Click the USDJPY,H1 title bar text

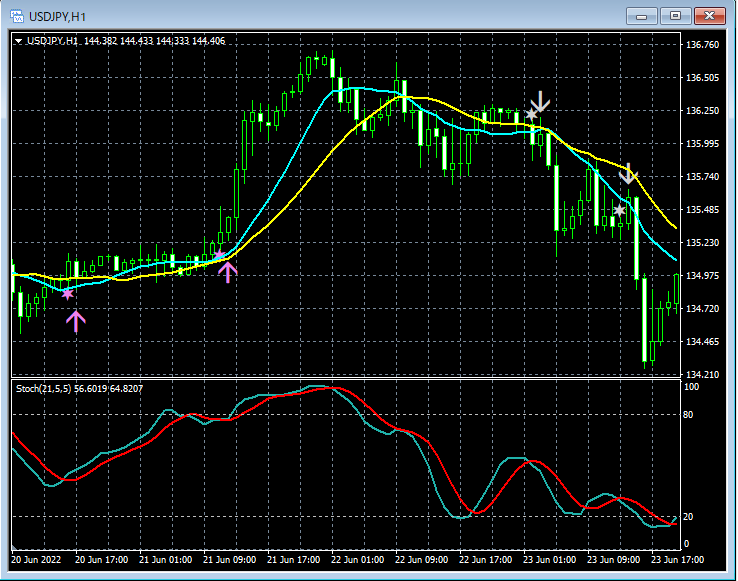(57, 17)
